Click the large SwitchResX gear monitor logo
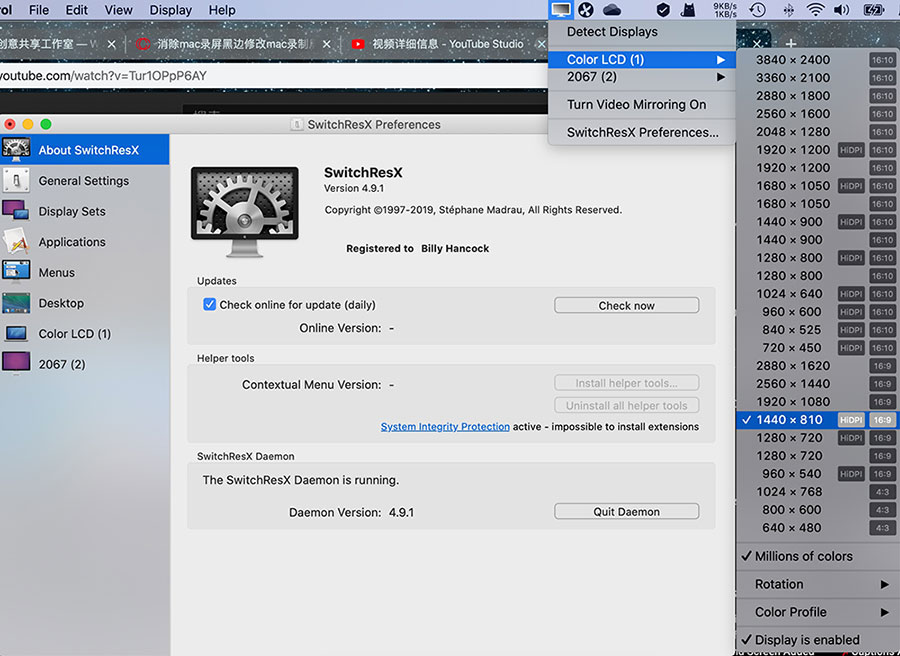Image resolution: width=900 pixels, height=656 pixels. [245, 211]
